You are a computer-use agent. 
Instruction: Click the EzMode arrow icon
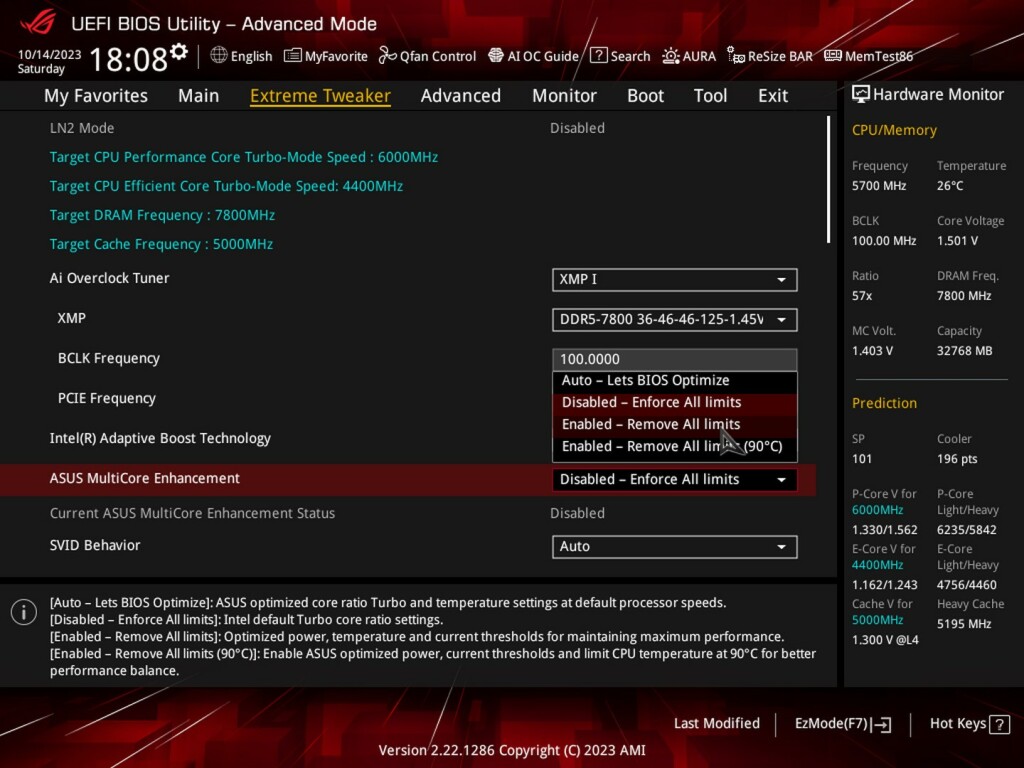tap(882, 724)
